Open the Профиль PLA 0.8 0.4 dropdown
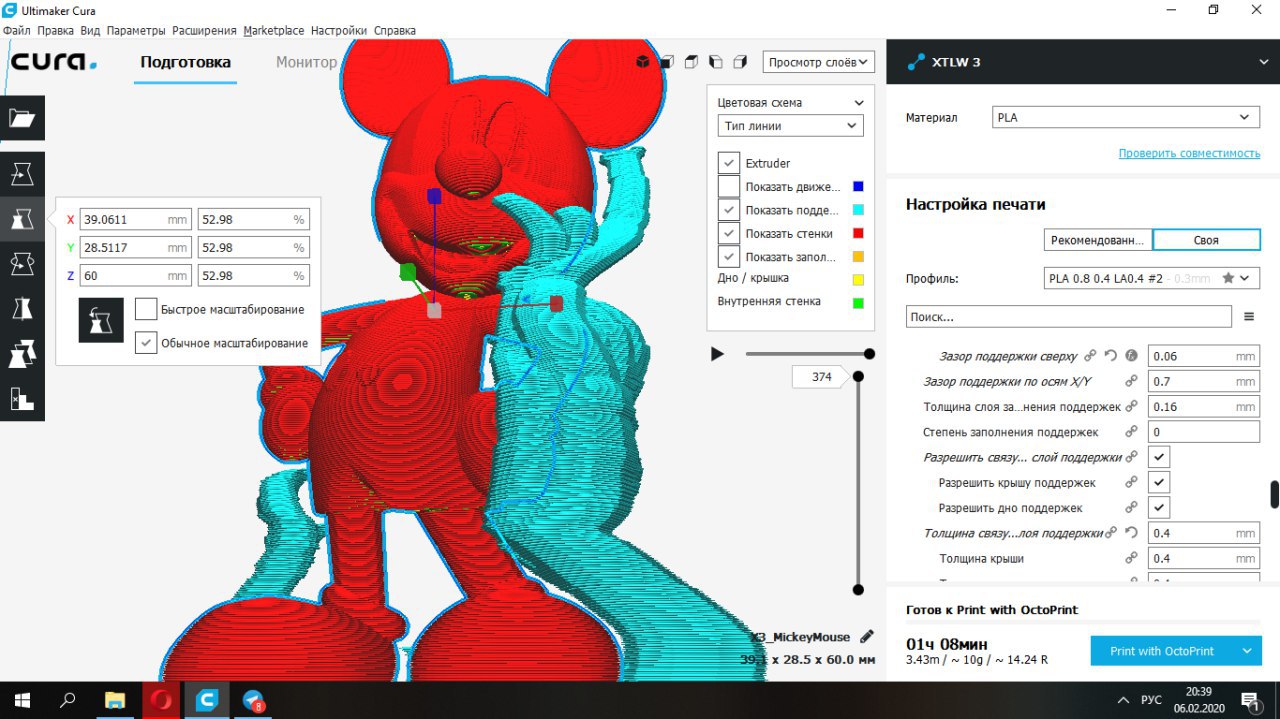This screenshot has width=1280, height=719. [1150, 278]
